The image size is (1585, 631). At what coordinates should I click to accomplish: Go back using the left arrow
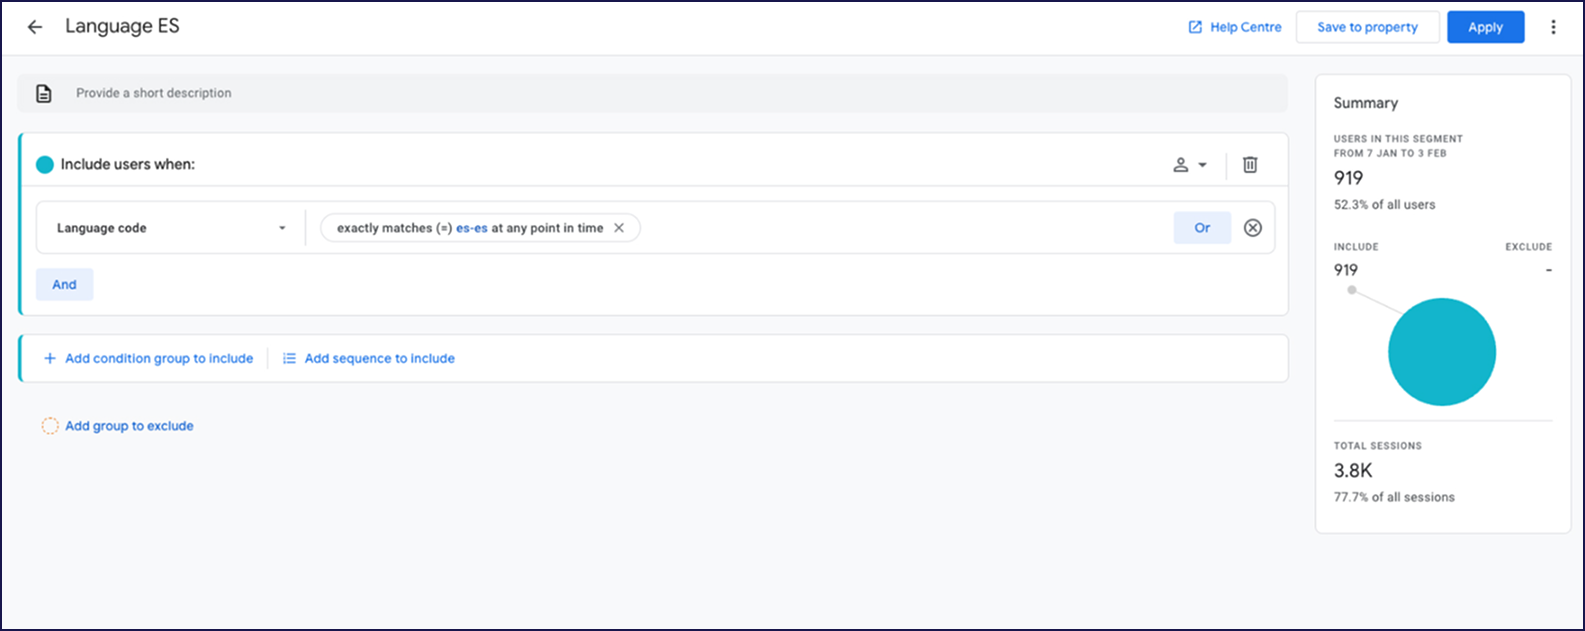pyautogui.click(x=35, y=27)
